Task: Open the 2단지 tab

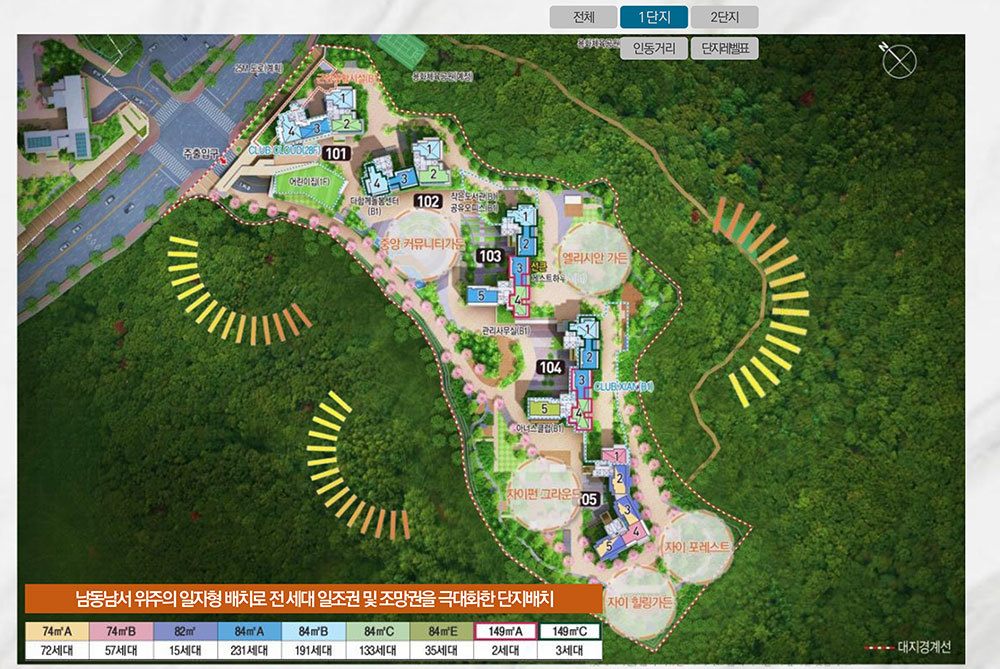Action: pyautogui.click(x=725, y=17)
